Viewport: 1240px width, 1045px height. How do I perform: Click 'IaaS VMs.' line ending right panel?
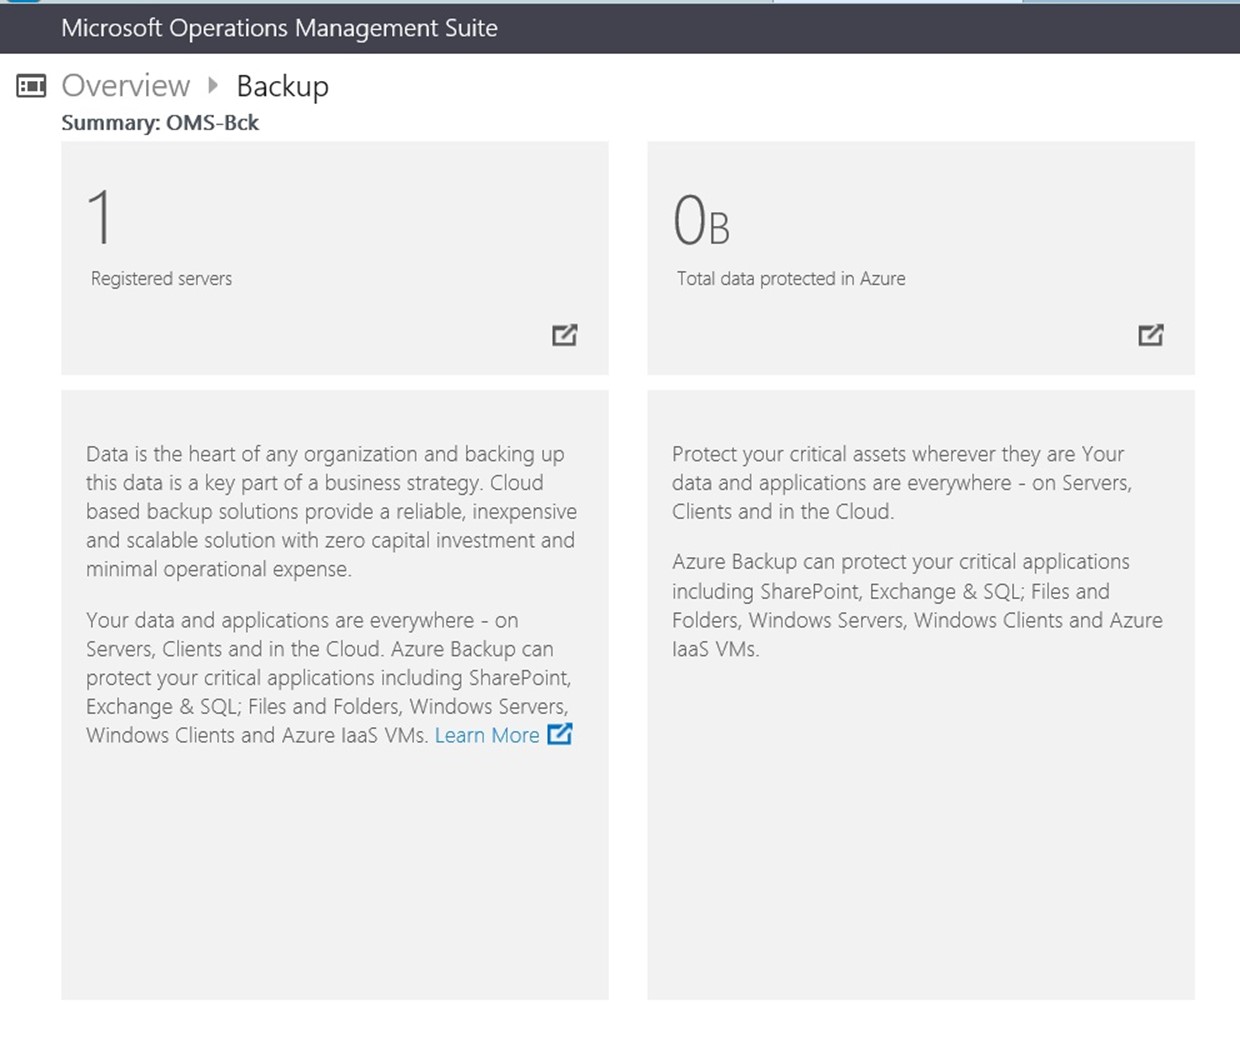tap(715, 649)
